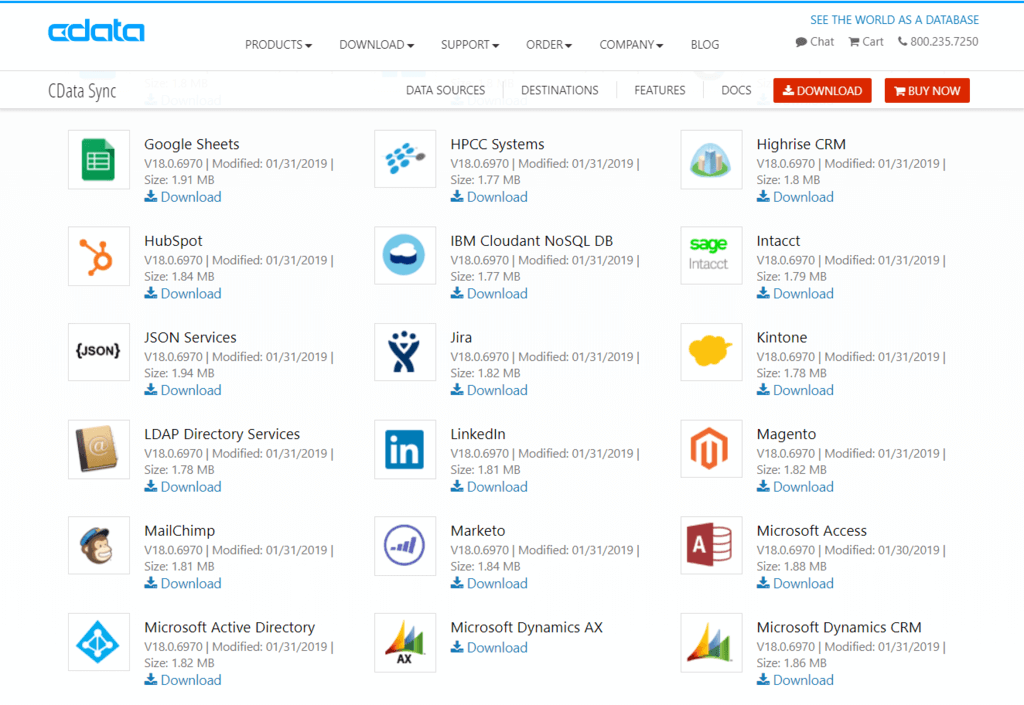This screenshot has width=1024, height=705.
Task: Open the Jira connector icon
Action: click(405, 352)
